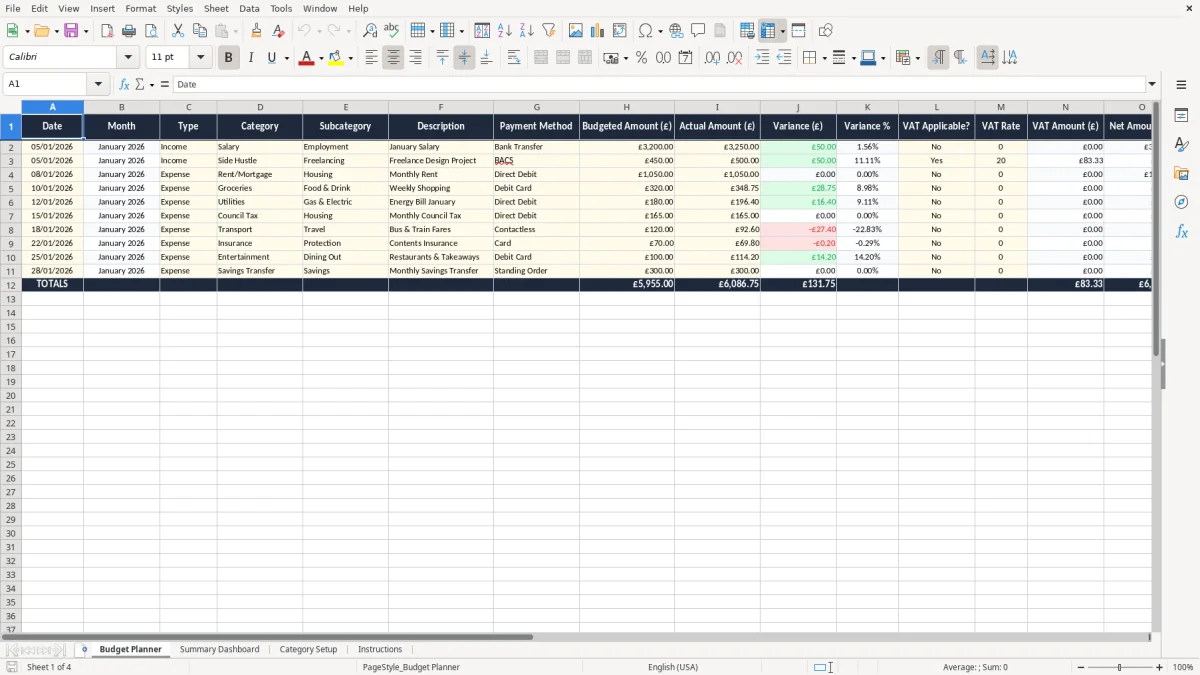The width and height of the screenshot is (1200, 675).
Task: Clear direct formatting icon
Action: point(279,31)
